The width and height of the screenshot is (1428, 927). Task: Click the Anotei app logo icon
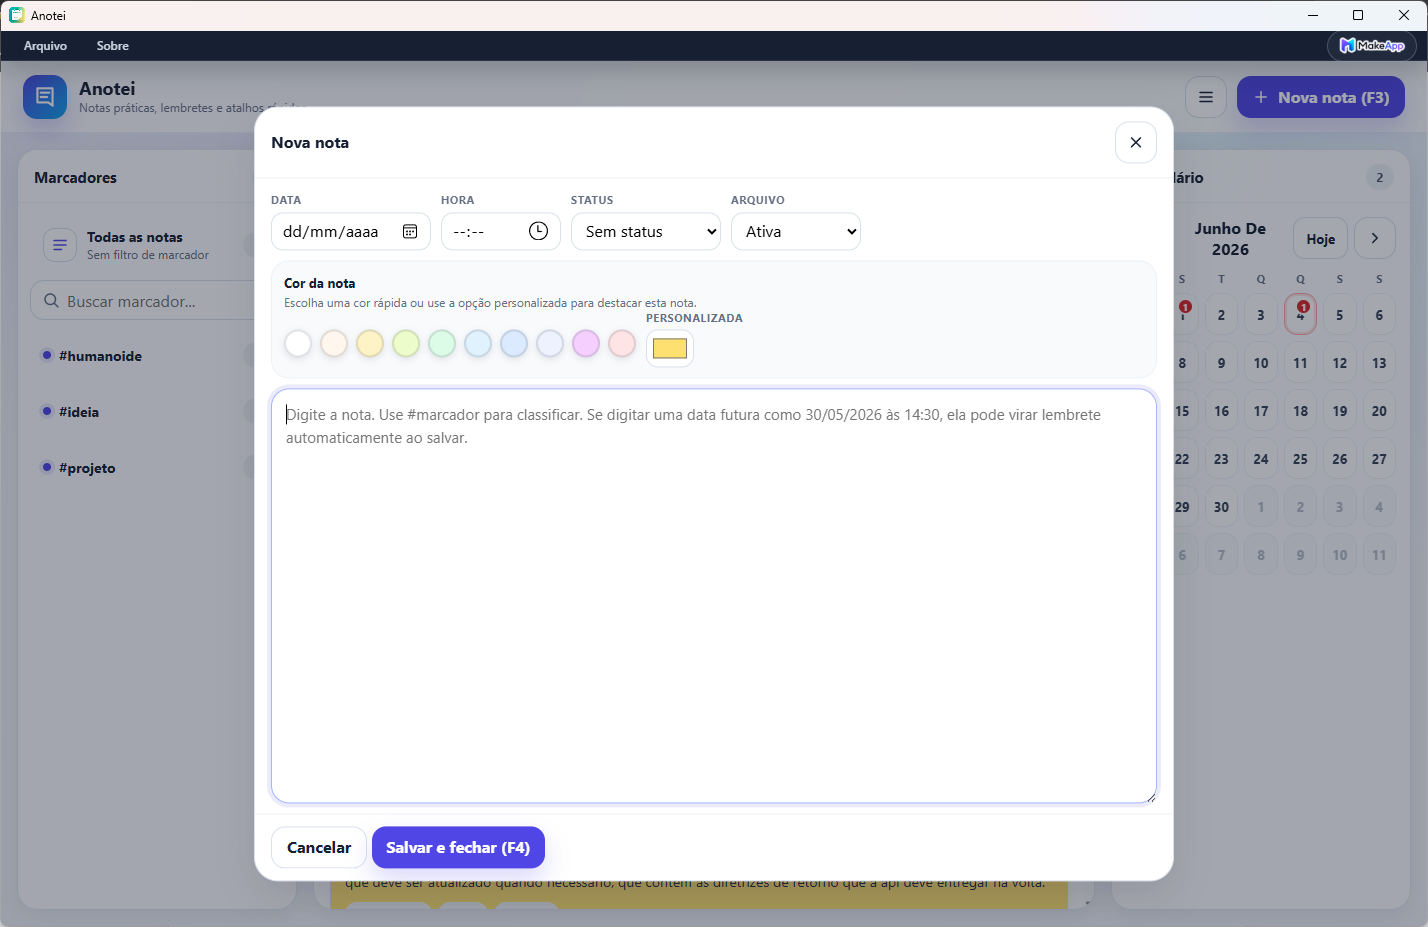point(45,97)
